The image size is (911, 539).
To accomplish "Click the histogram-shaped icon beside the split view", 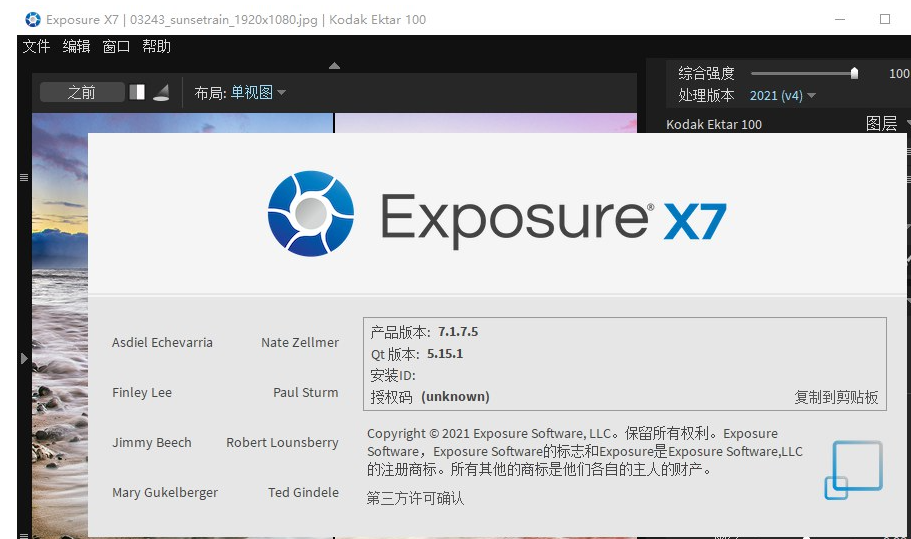I will click(161, 92).
